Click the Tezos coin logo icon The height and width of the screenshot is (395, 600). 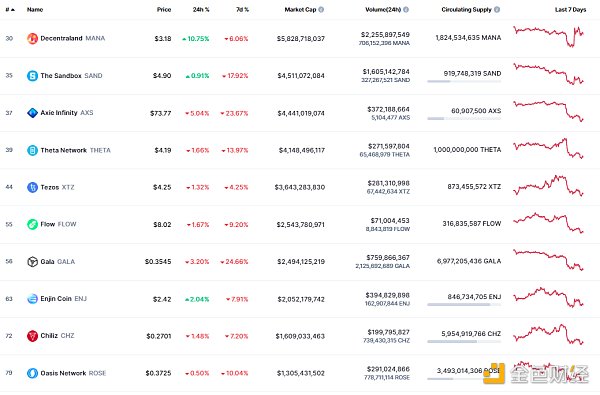click(32, 187)
